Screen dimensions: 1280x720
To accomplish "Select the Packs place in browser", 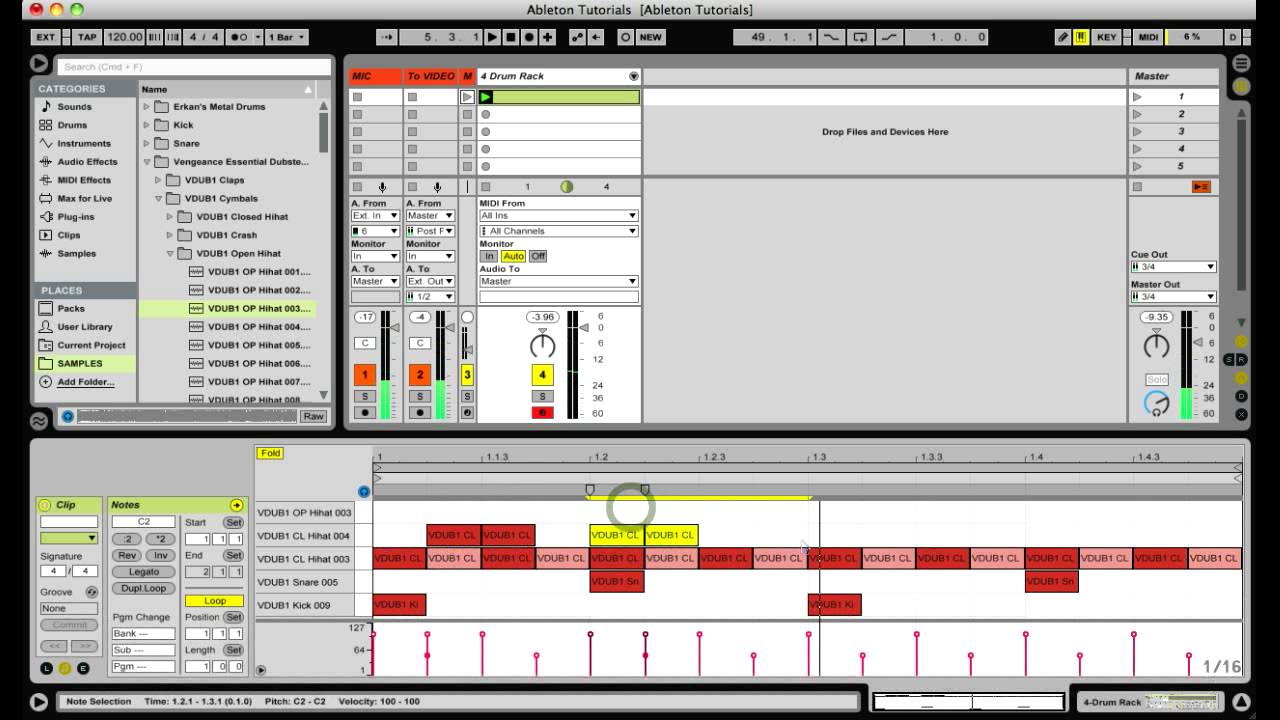I will (x=71, y=309).
